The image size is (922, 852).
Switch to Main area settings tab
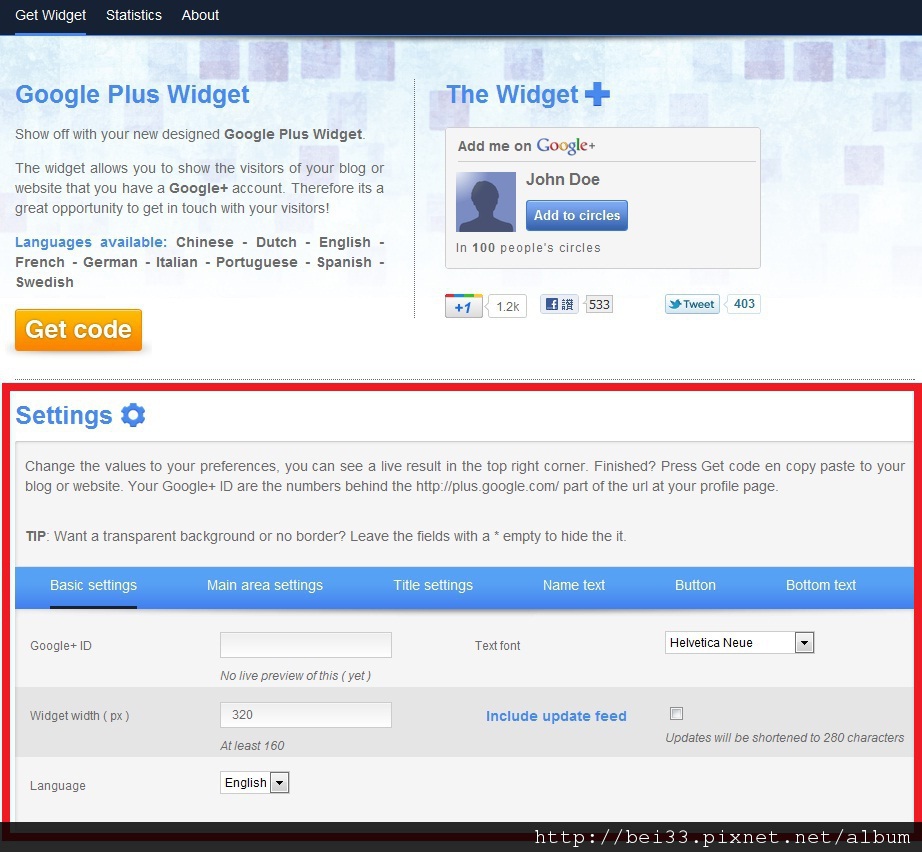tap(265, 585)
